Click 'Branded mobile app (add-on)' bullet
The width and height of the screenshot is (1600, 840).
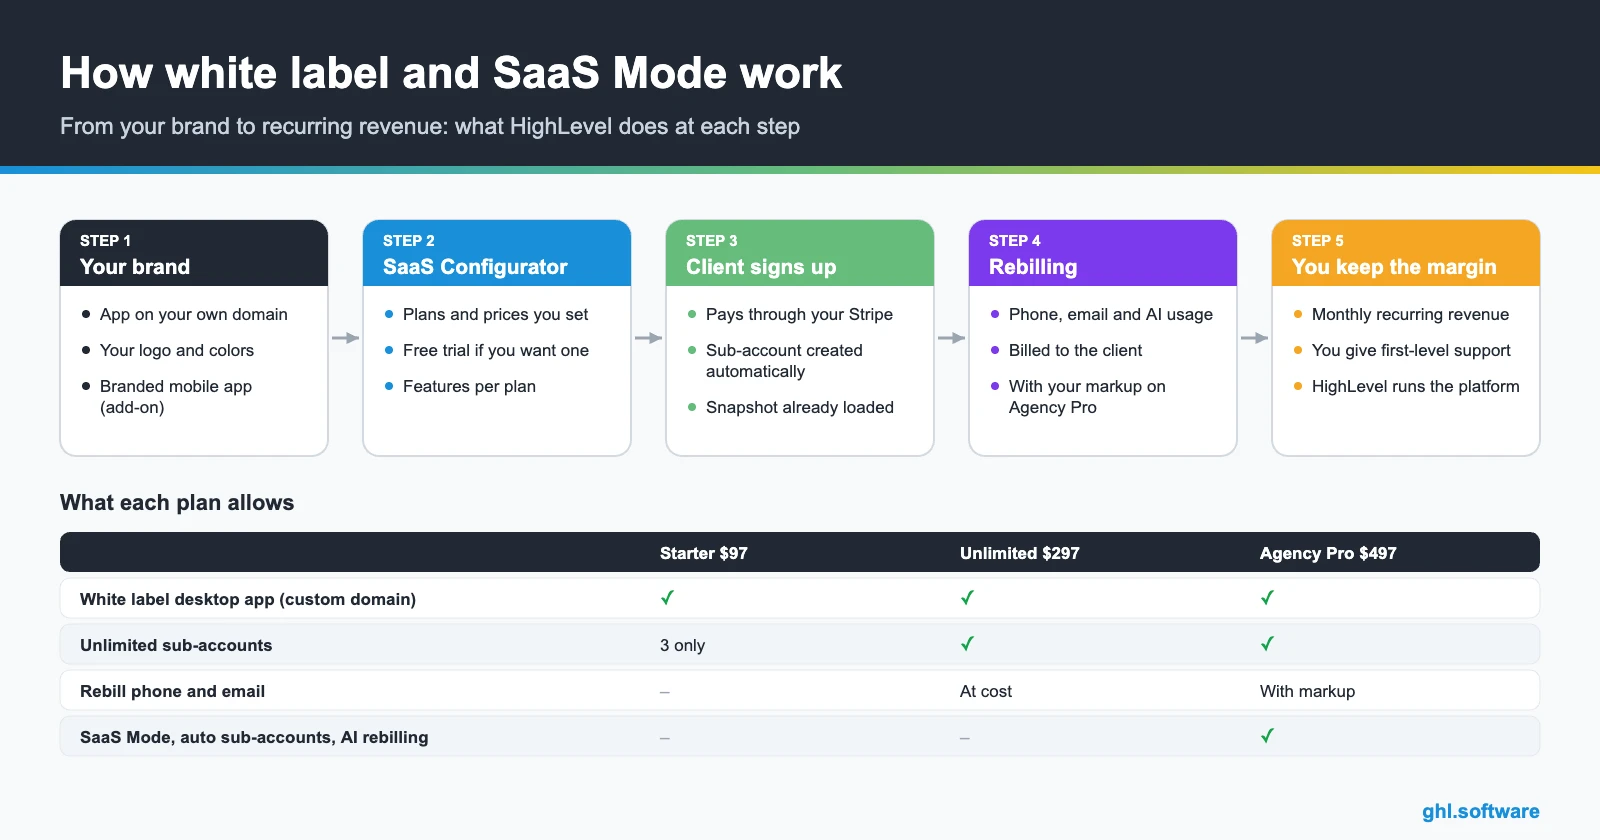[x=176, y=396]
